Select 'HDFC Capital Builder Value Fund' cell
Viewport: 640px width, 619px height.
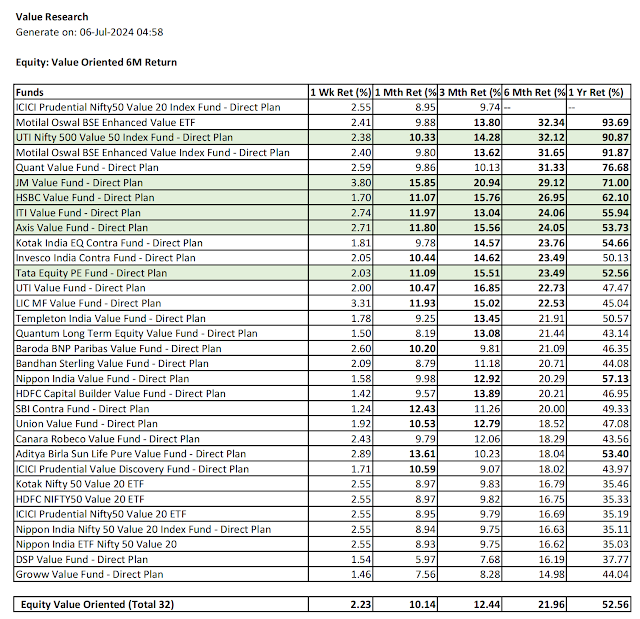(x=161, y=394)
